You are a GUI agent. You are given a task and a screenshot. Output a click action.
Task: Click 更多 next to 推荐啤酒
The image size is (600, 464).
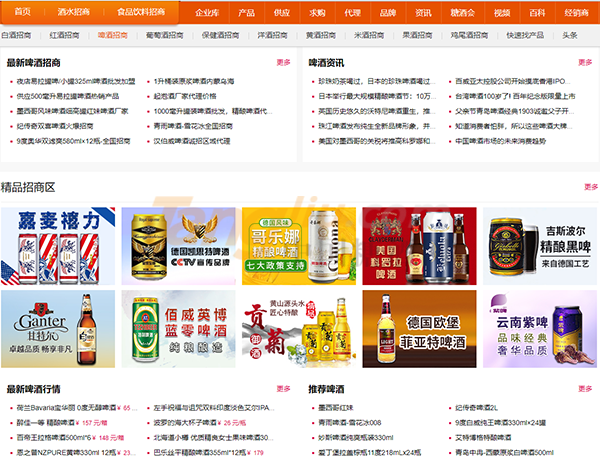coord(585,389)
